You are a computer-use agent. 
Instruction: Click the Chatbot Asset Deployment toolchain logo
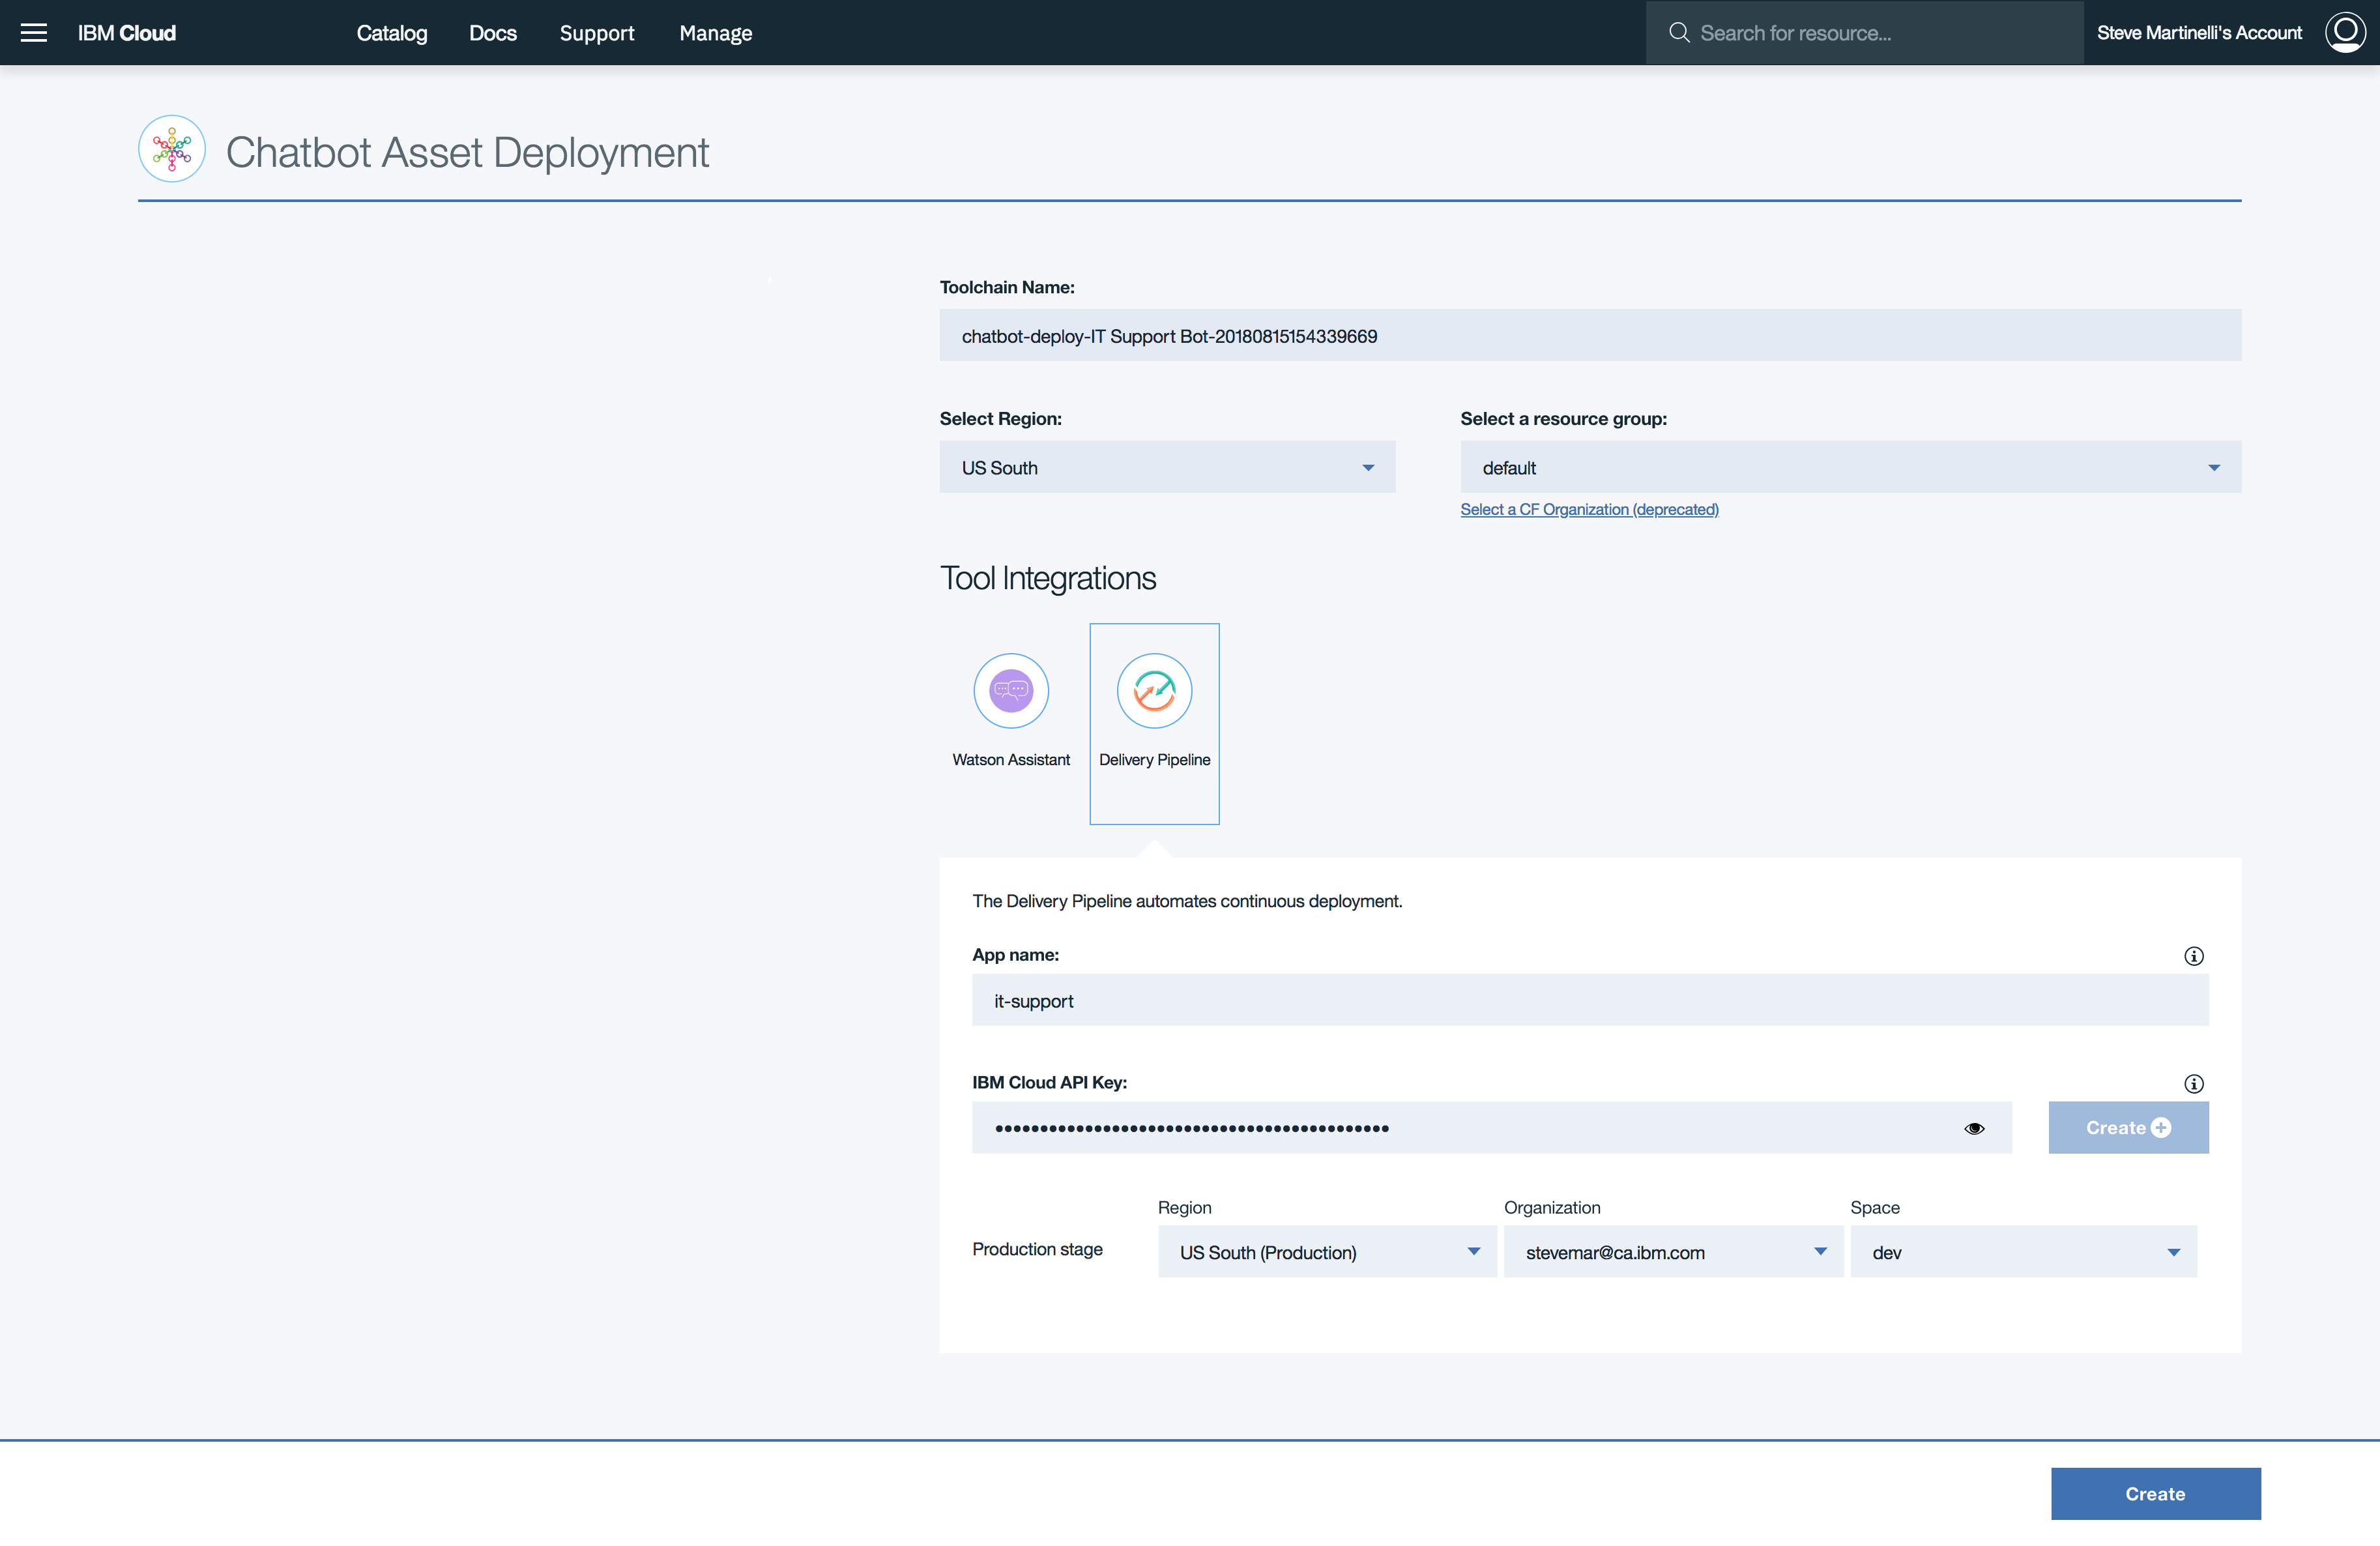pos(172,149)
